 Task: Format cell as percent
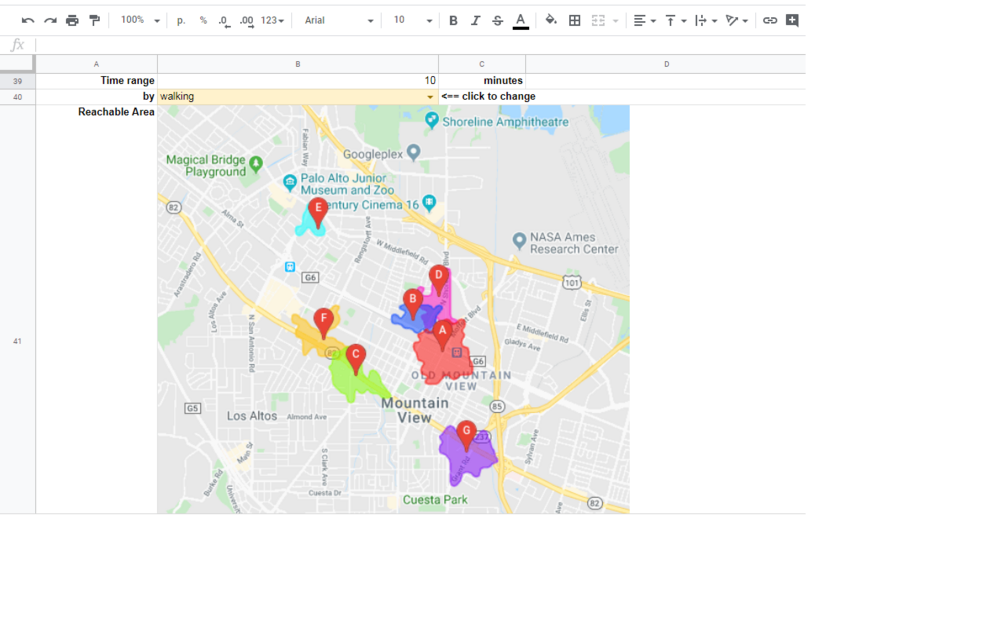[203, 21]
